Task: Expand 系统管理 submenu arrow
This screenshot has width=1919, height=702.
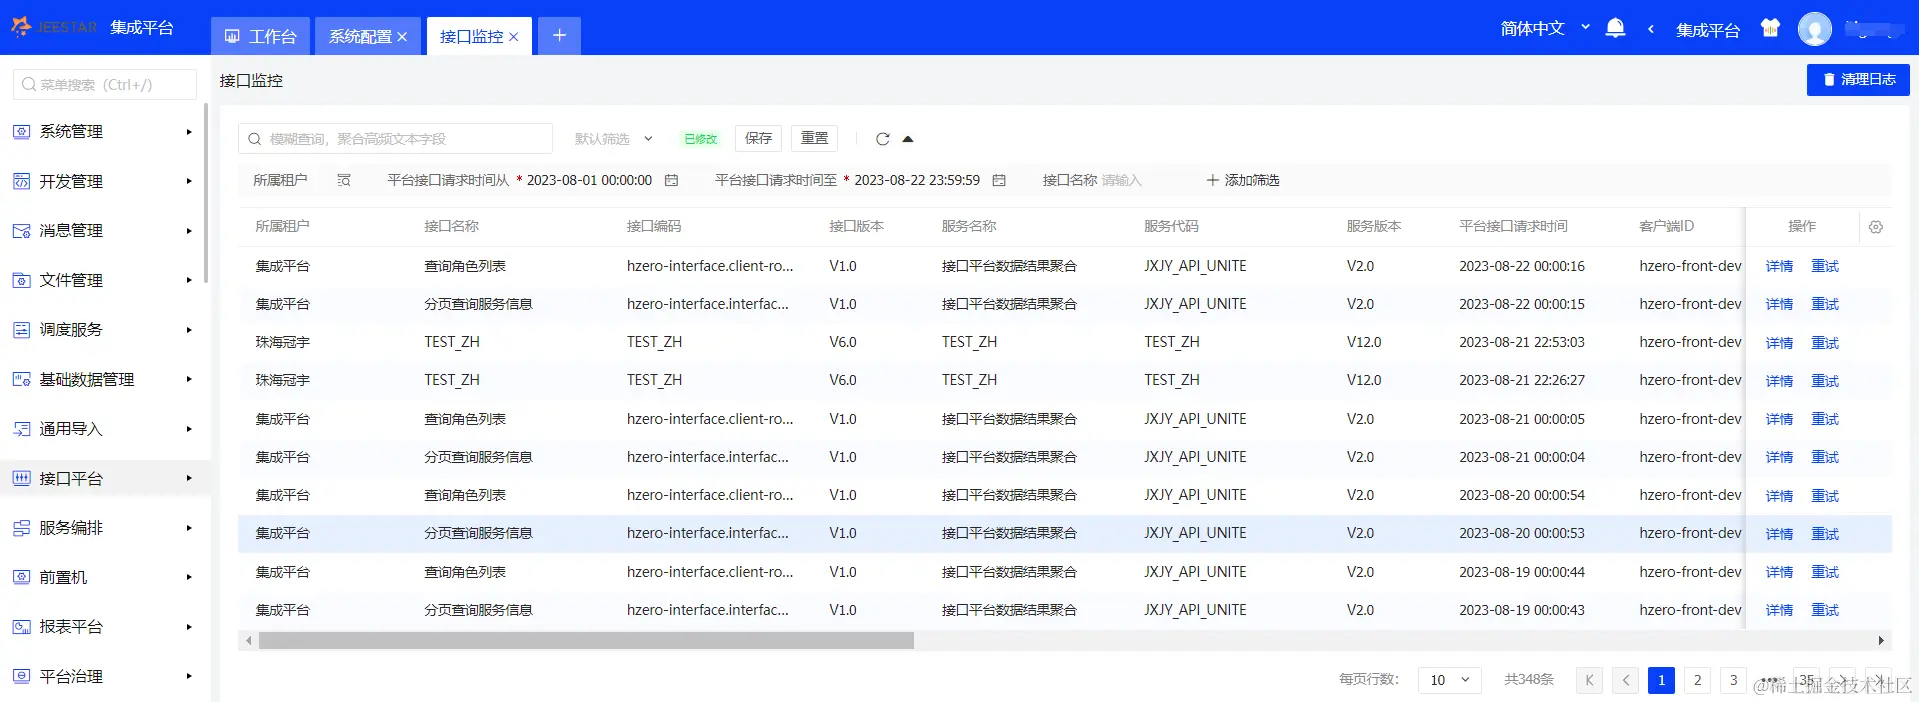Action: point(189,132)
